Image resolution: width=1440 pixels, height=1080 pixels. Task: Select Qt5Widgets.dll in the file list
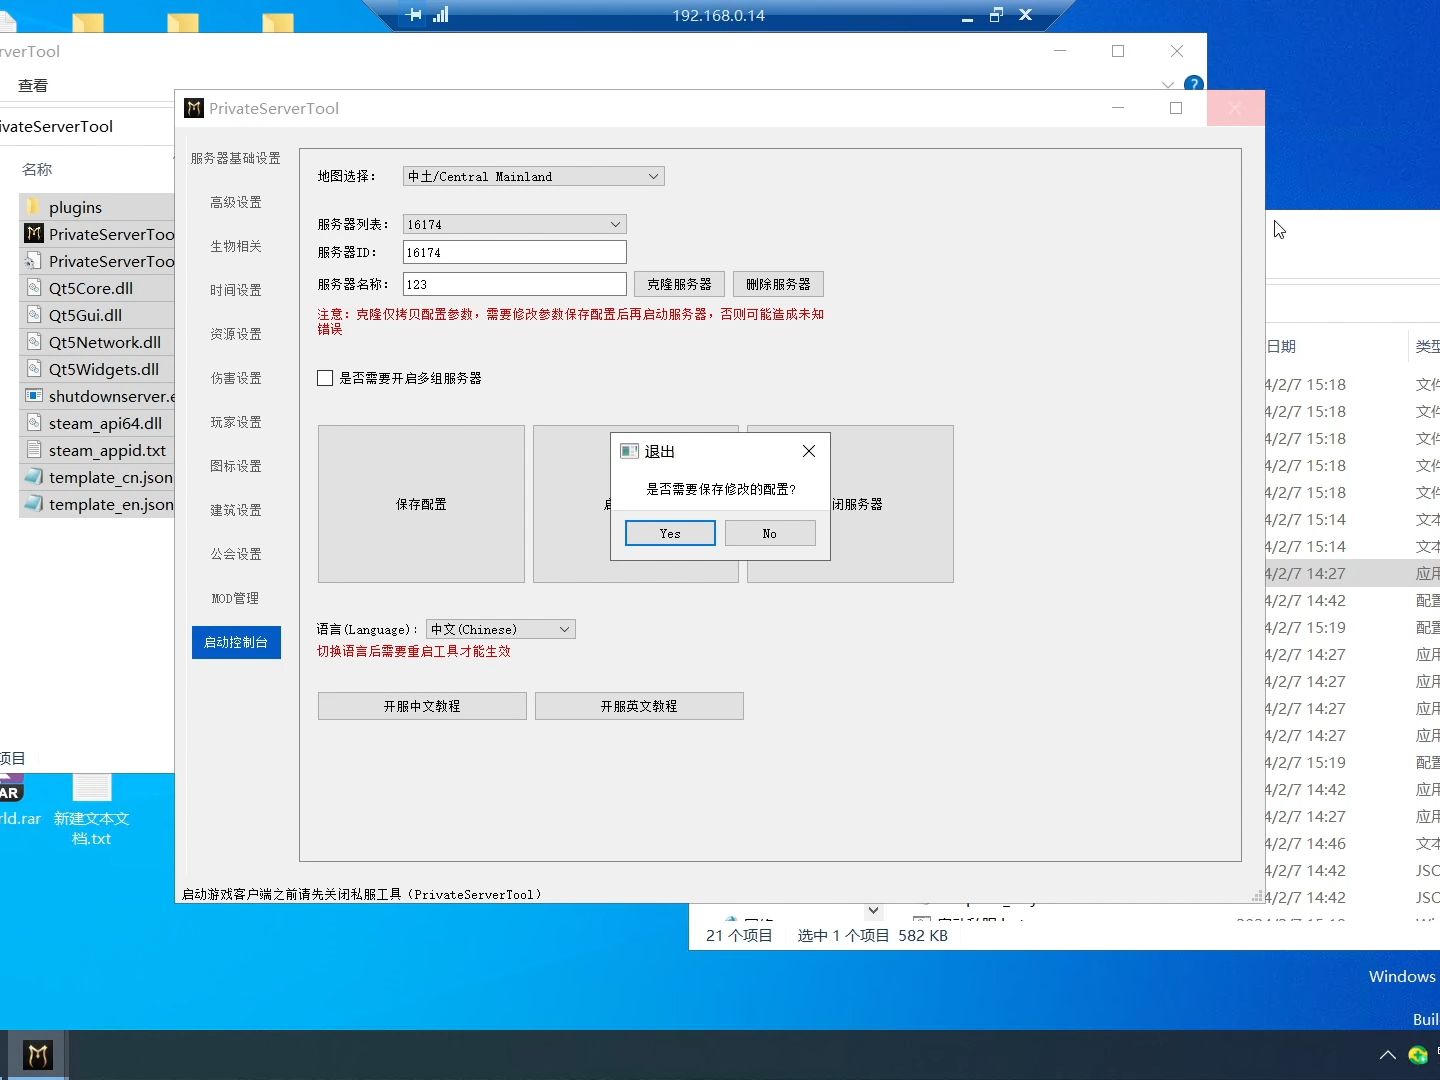(104, 369)
